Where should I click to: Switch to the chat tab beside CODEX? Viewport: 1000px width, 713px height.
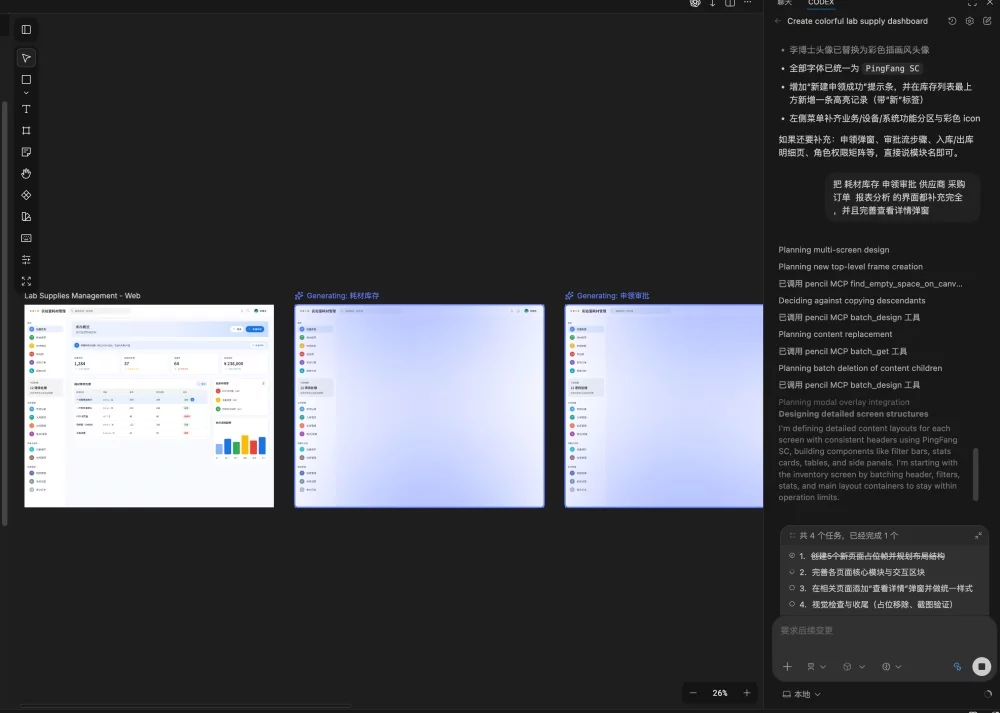[x=784, y=3]
